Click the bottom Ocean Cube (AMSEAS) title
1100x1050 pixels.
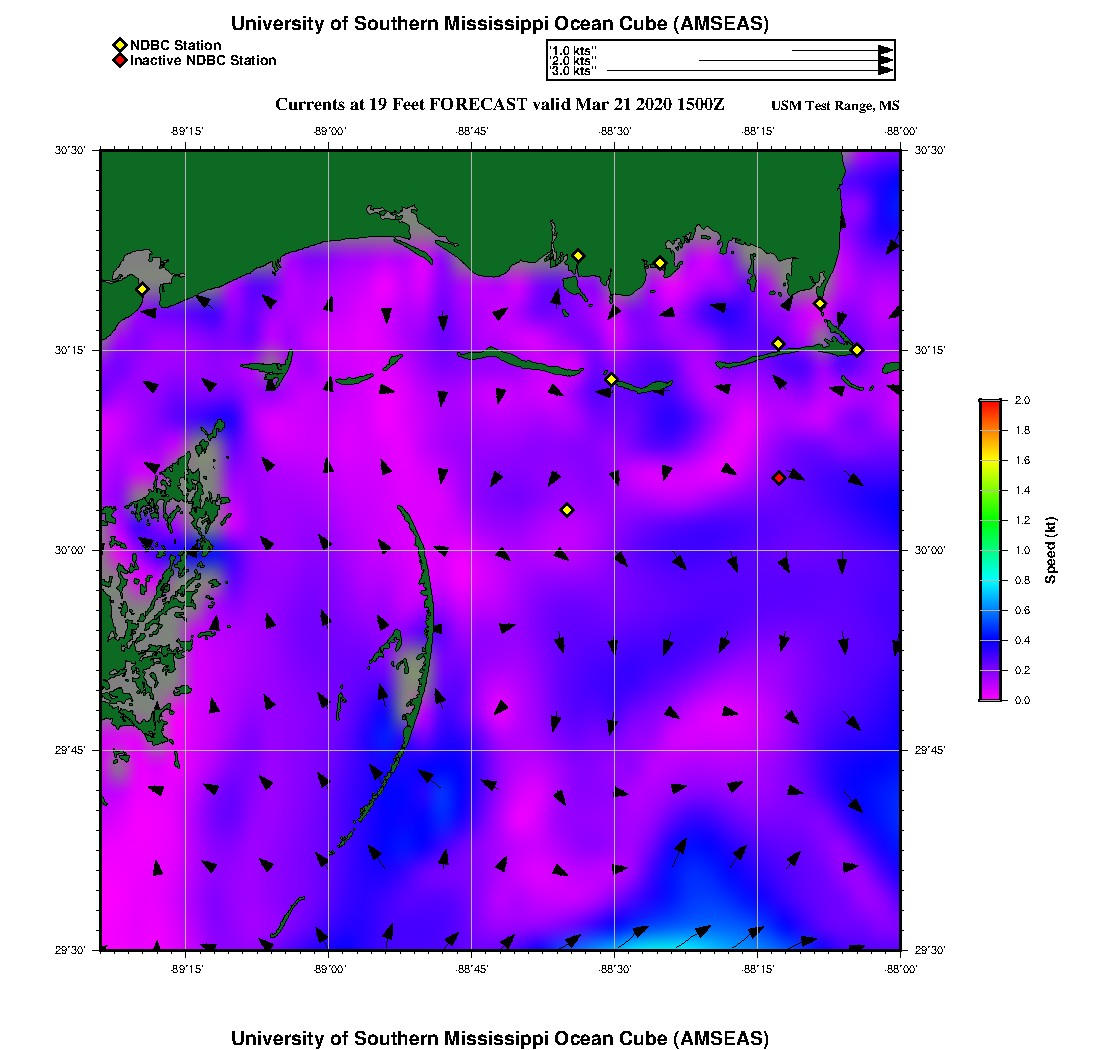(500, 1038)
